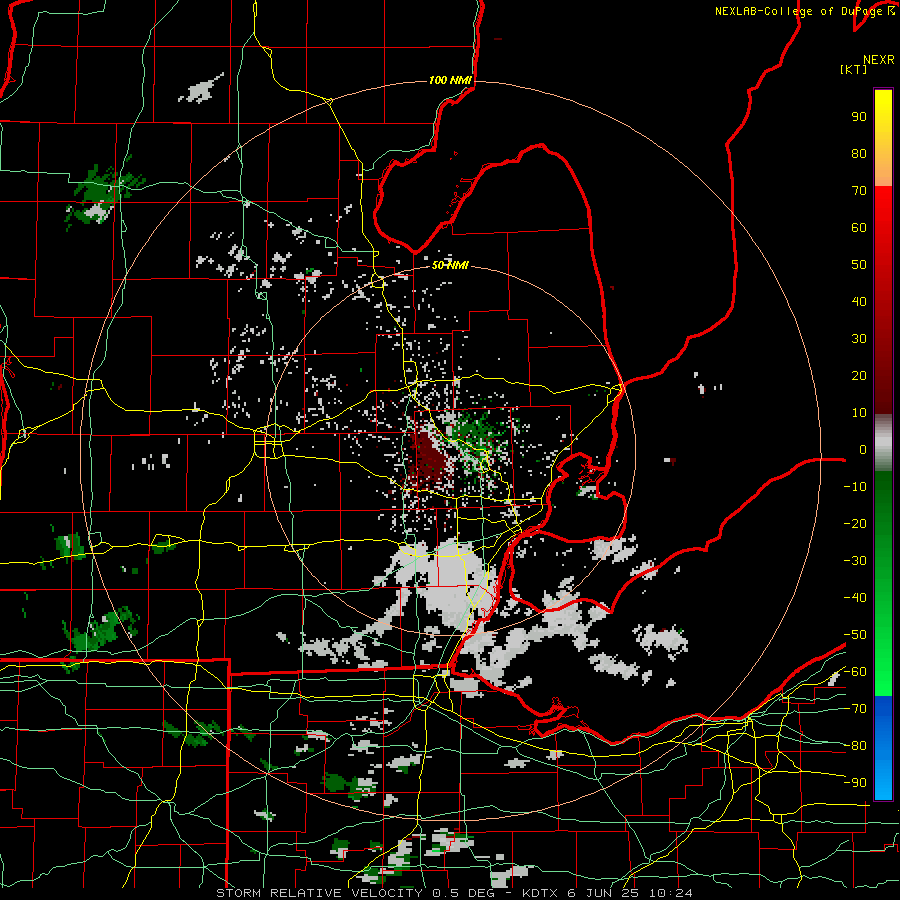Click the positive 30 scale value
900x900 pixels.
tap(859, 339)
